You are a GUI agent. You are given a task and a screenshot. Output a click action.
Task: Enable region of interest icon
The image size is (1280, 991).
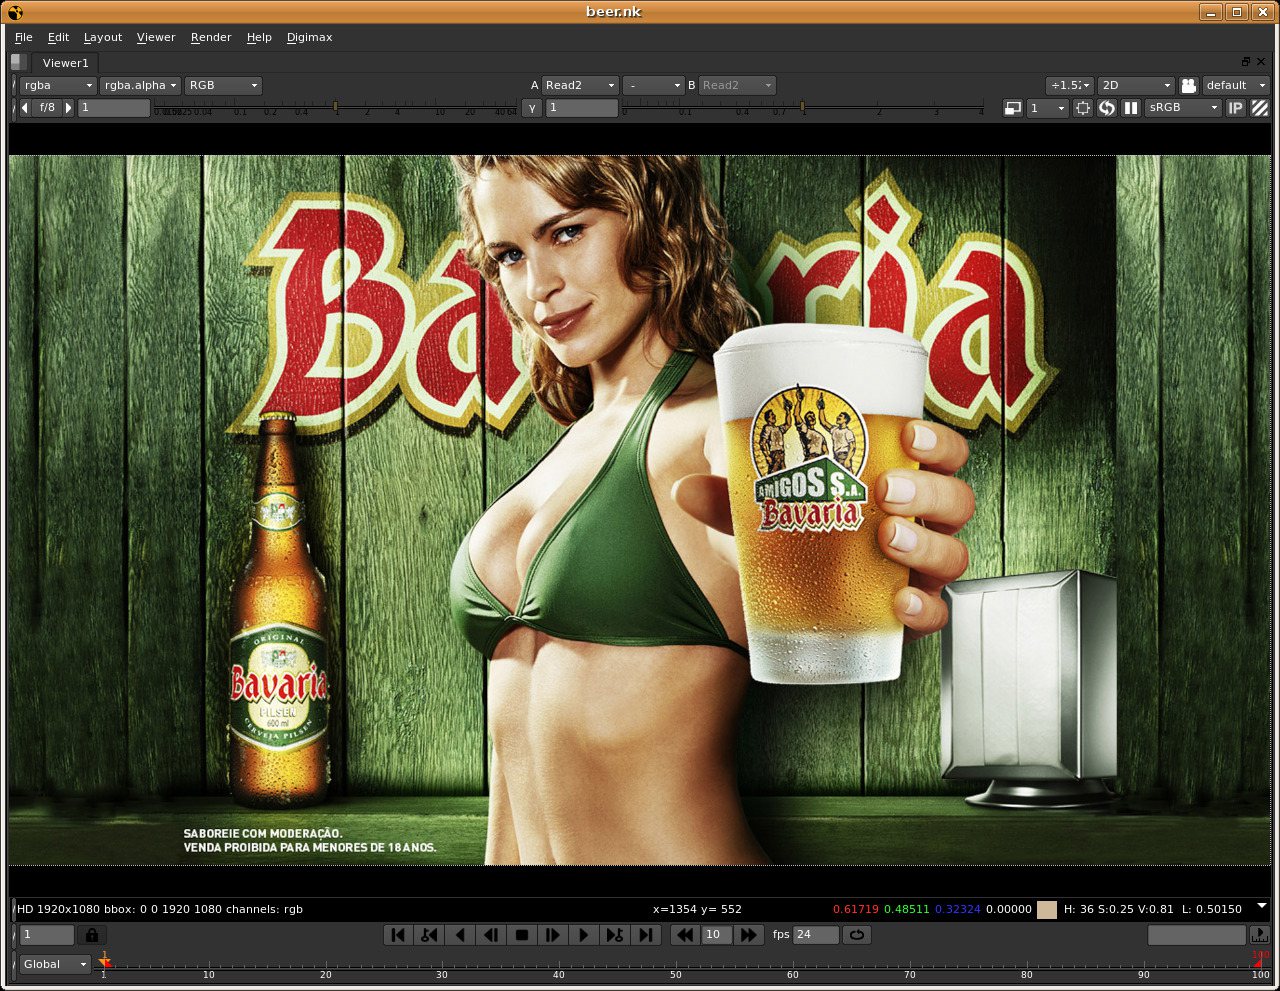point(1083,108)
